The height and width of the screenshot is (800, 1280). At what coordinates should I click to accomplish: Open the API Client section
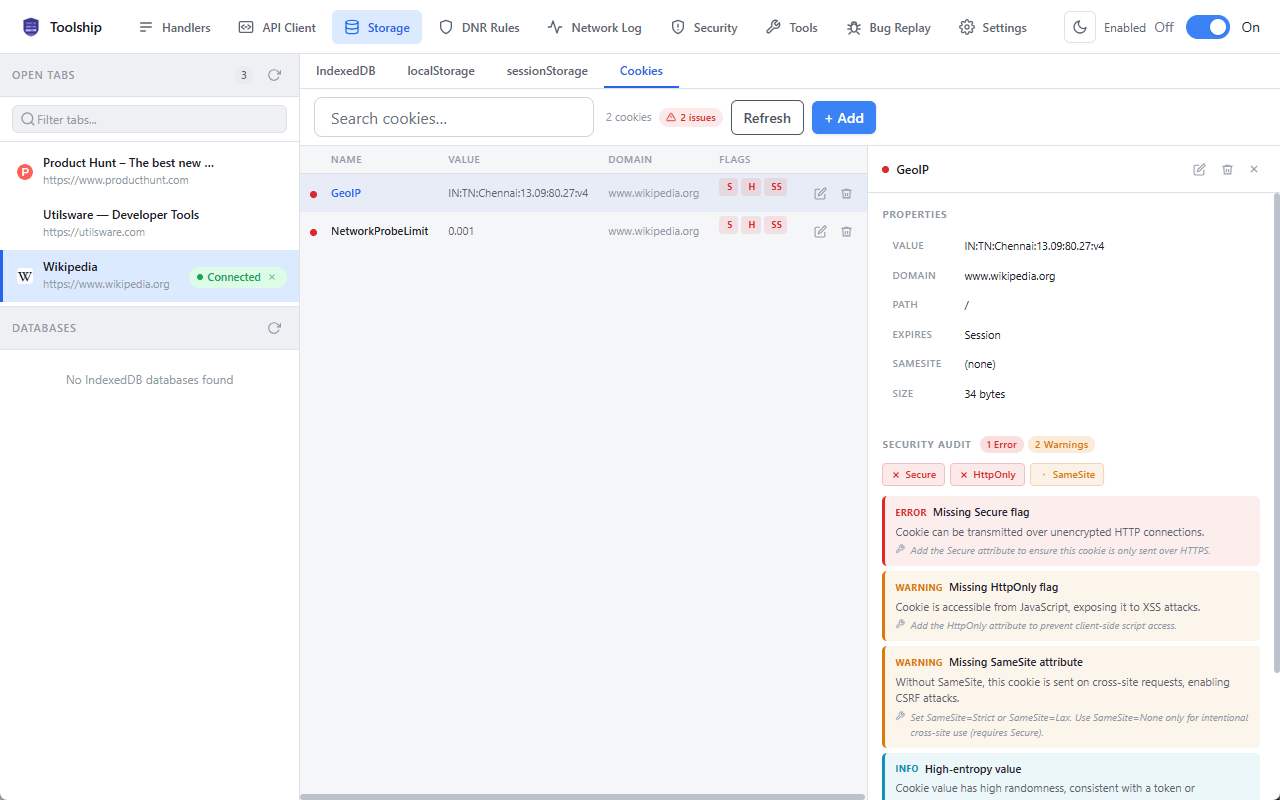coord(277,27)
